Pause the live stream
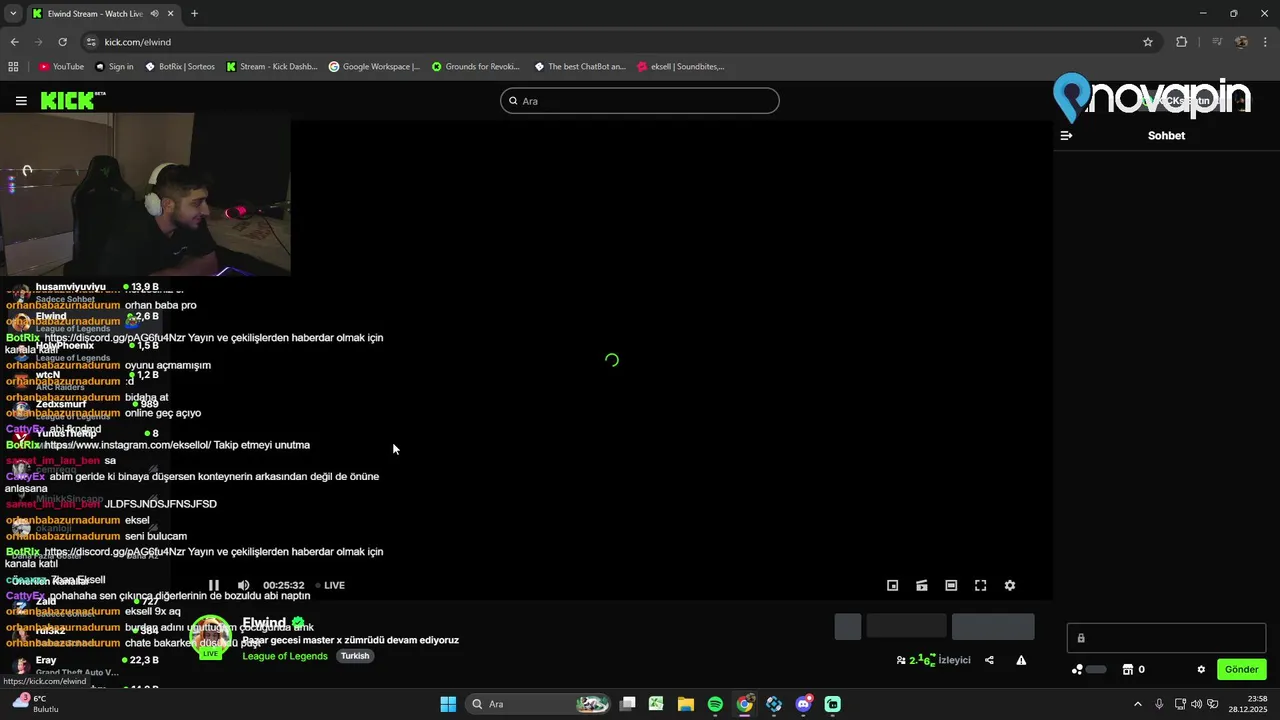This screenshot has height=720, width=1280. click(x=213, y=586)
